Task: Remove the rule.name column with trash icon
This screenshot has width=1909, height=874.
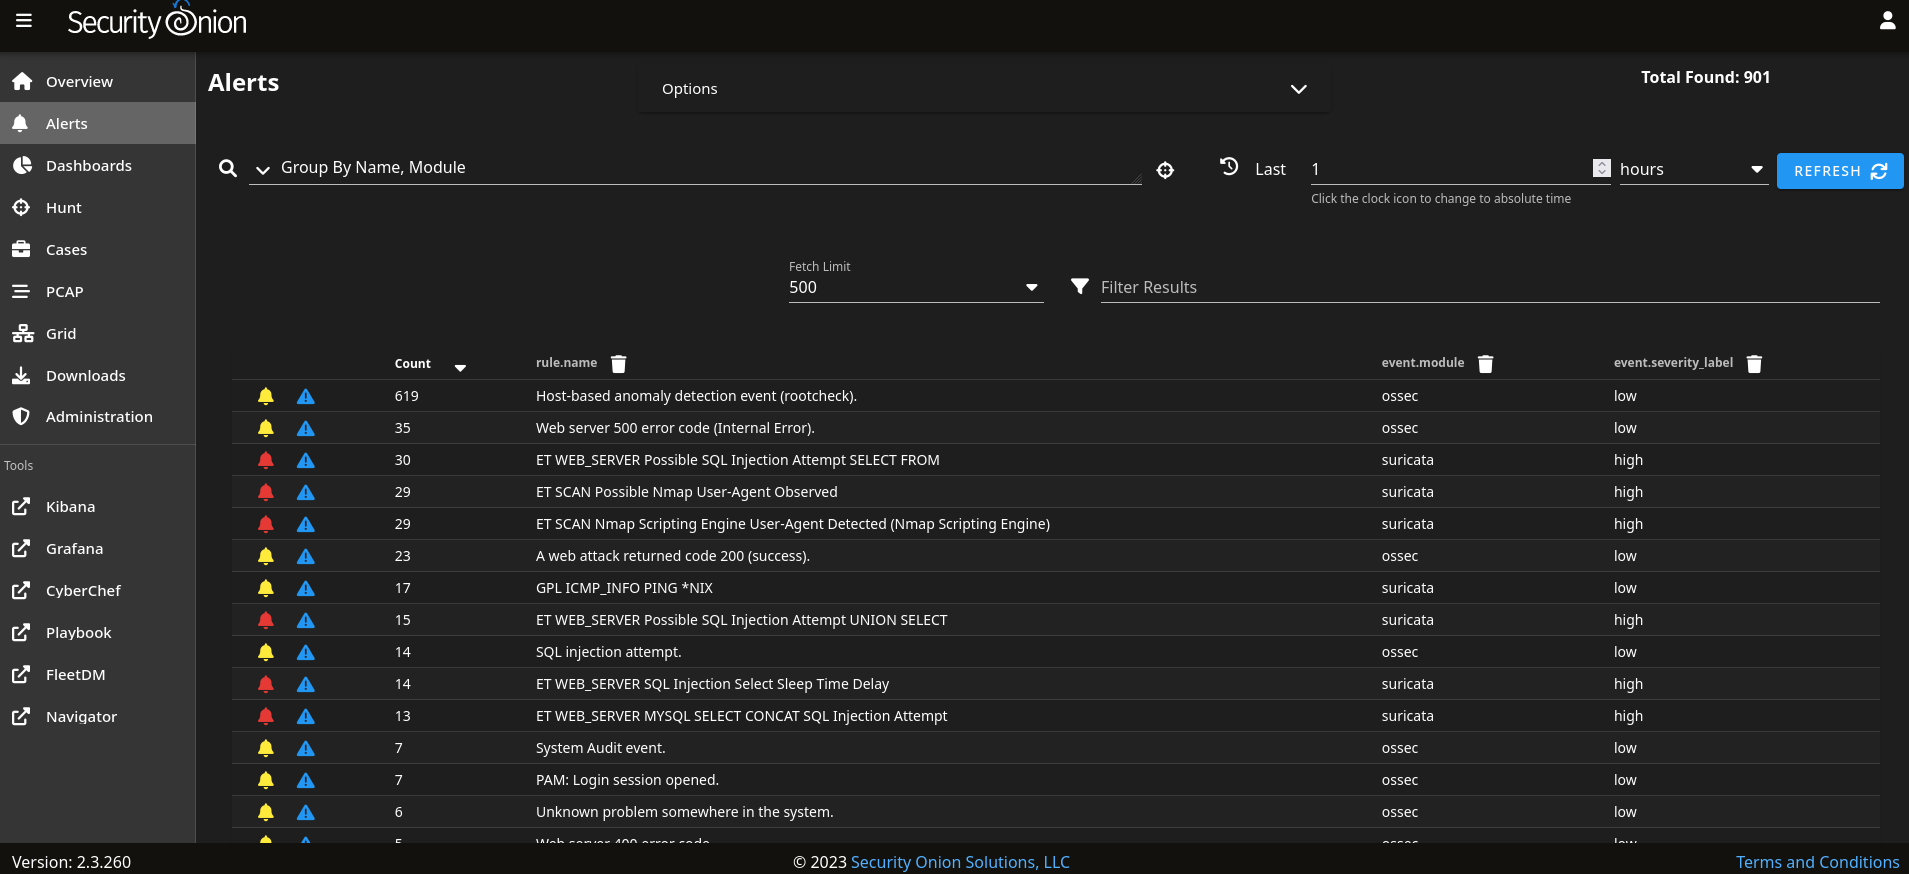Action: point(619,364)
